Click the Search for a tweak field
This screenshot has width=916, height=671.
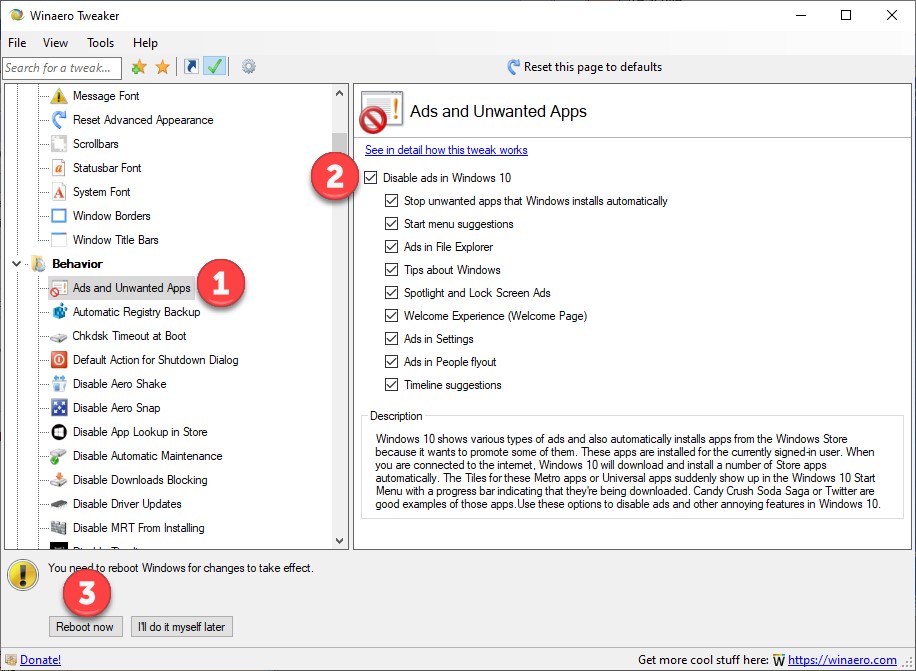(x=61, y=68)
